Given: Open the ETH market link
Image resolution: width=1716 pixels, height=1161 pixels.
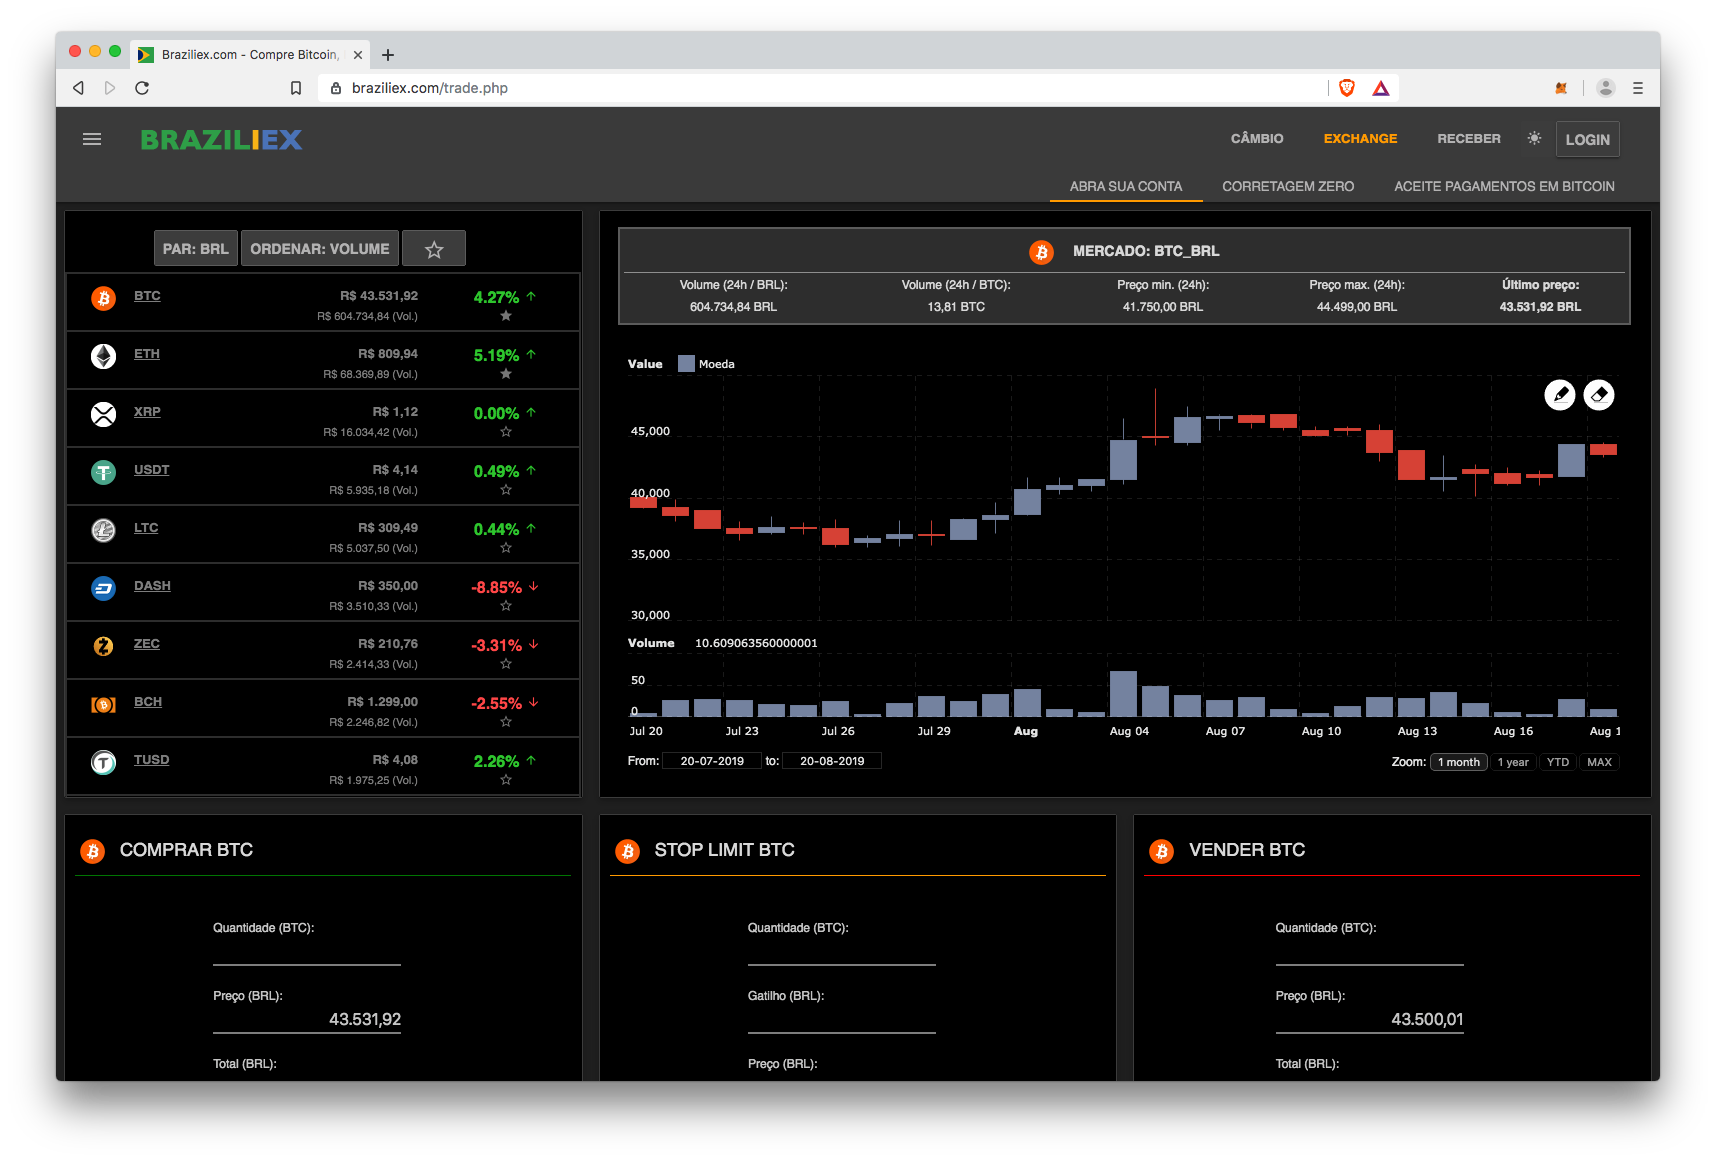Looking at the screenshot, I should point(147,354).
